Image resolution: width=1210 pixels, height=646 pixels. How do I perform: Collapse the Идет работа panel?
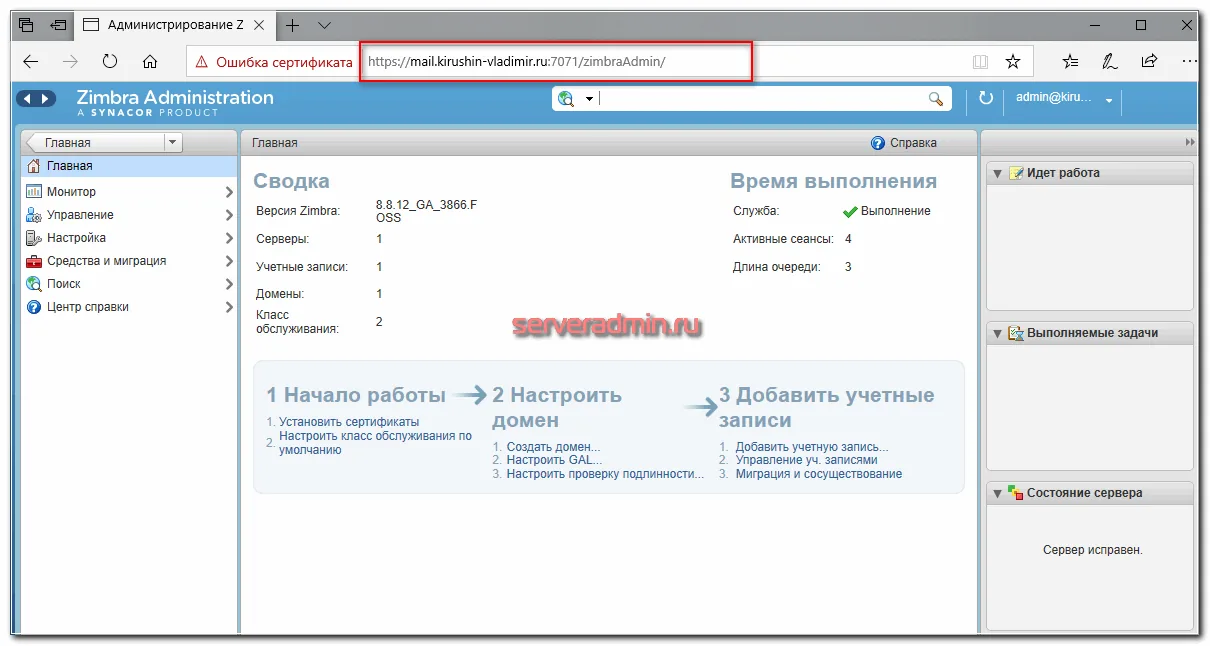click(x=997, y=172)
